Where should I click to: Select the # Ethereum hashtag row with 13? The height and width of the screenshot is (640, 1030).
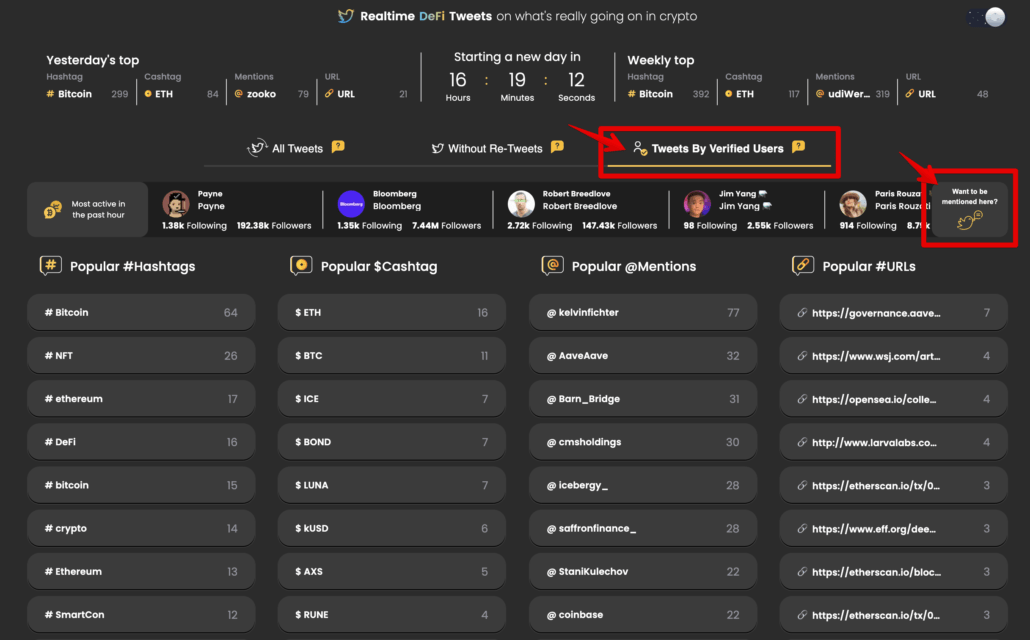coord(141,572)
